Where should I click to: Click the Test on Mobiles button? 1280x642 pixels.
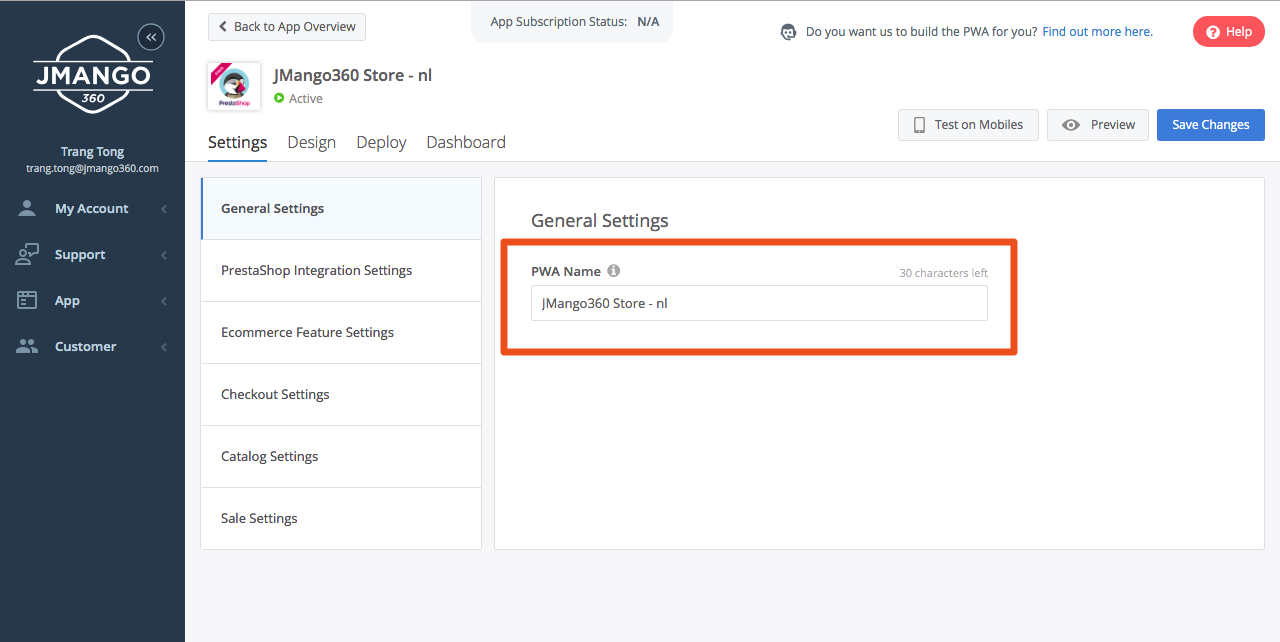pyautogui.click(x=968, y=125)
